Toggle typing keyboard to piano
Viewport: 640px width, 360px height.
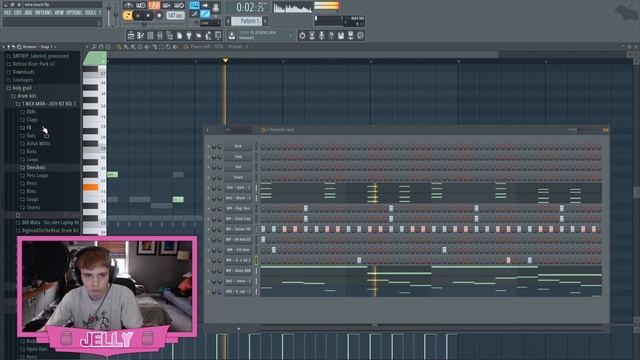[x=194, y=5]
